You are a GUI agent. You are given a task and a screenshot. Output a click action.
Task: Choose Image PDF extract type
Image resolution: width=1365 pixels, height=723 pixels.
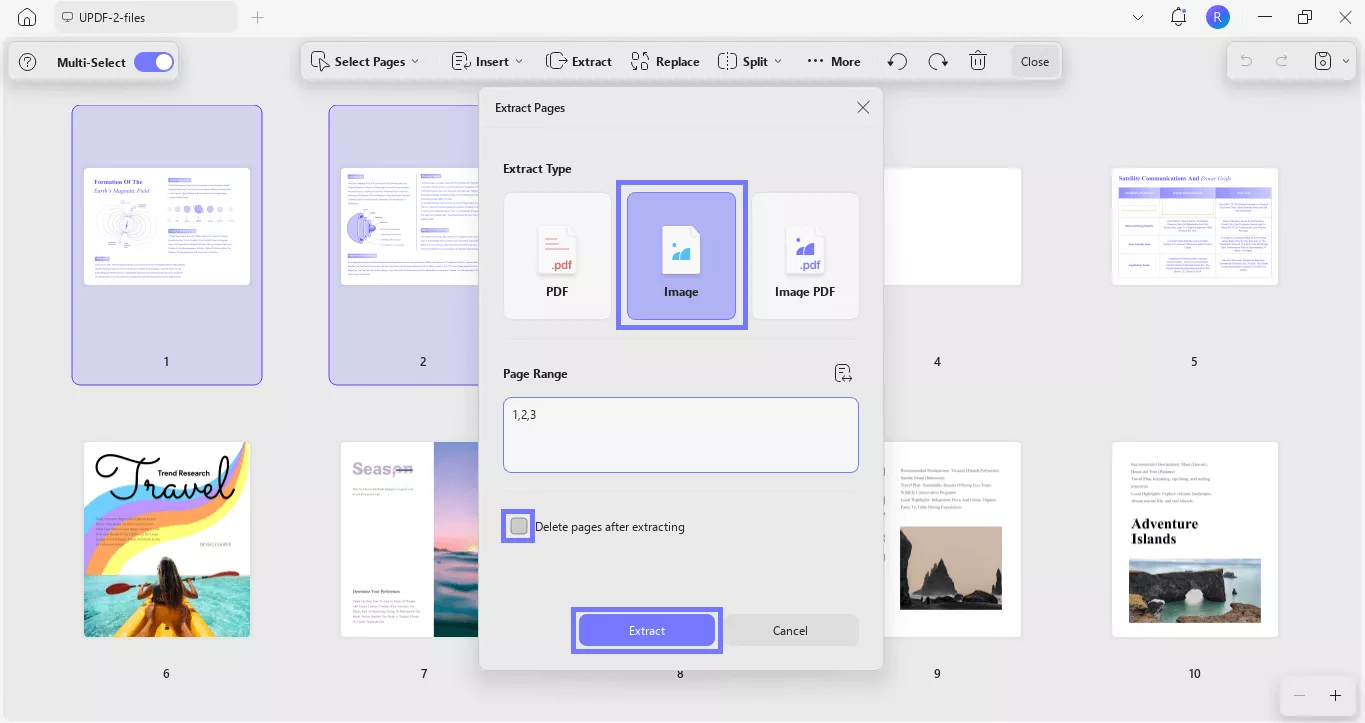(x=805, y=256)
